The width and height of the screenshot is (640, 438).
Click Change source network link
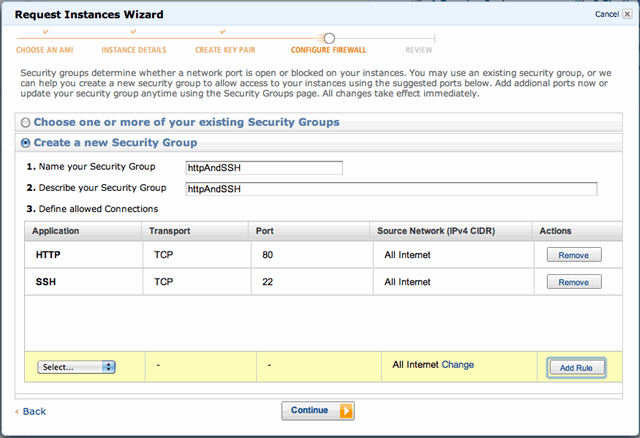pos(458,365)
